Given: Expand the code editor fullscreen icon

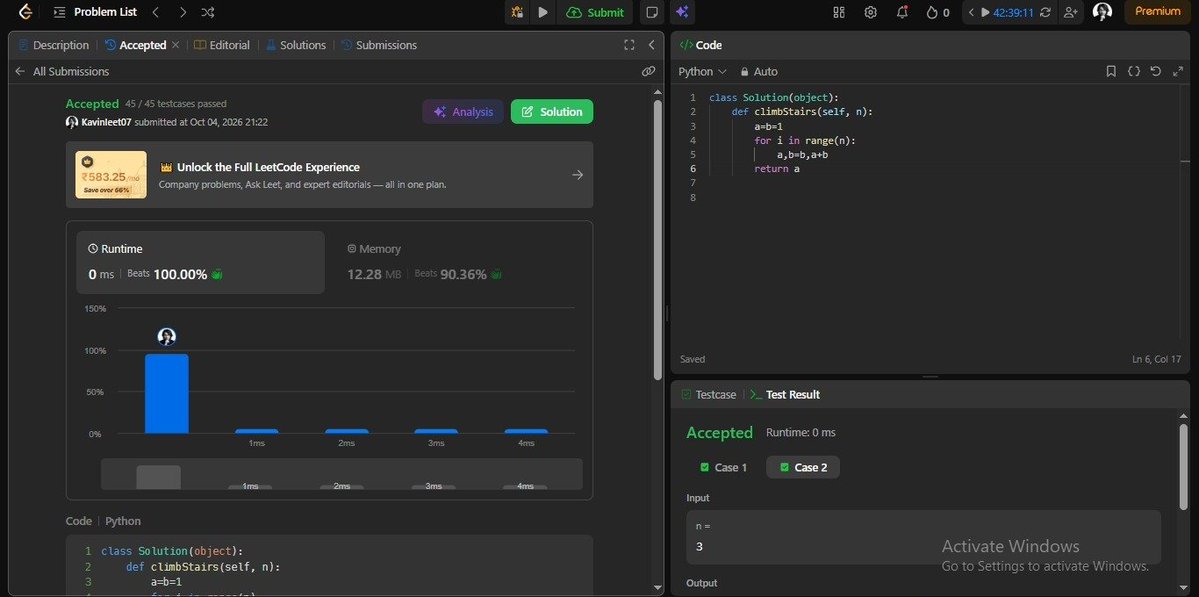Looking at the screenshot, I should point(1178,71).
